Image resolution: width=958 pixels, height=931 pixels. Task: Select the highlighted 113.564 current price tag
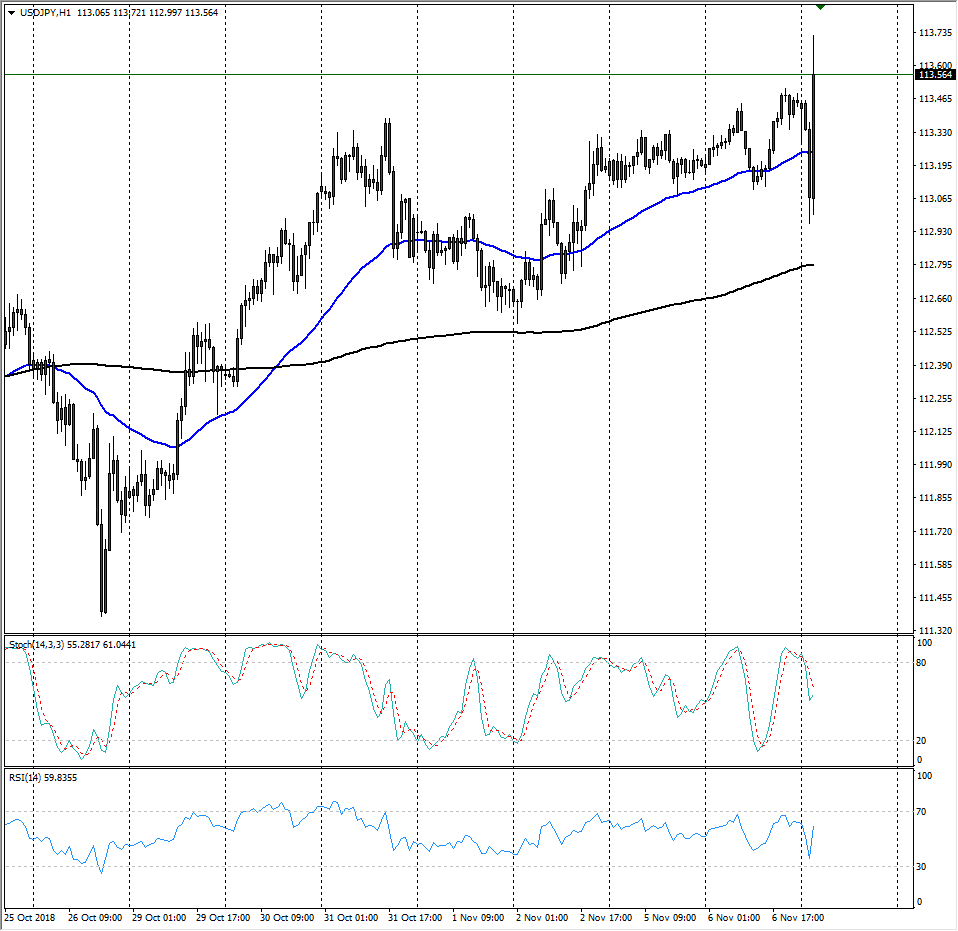[934, 75]
